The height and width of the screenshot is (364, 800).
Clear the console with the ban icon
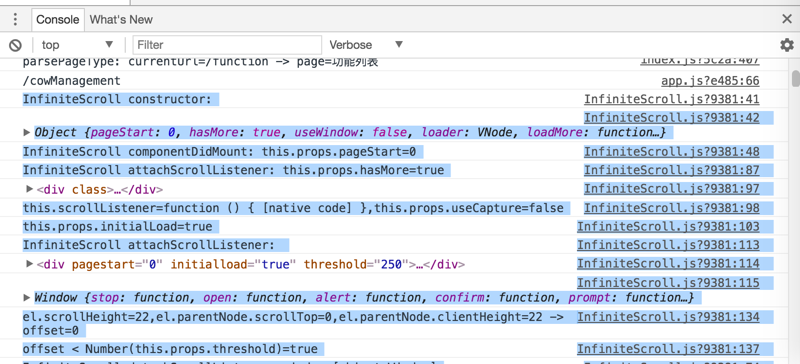pyautogui.click(x=15, y=45)
